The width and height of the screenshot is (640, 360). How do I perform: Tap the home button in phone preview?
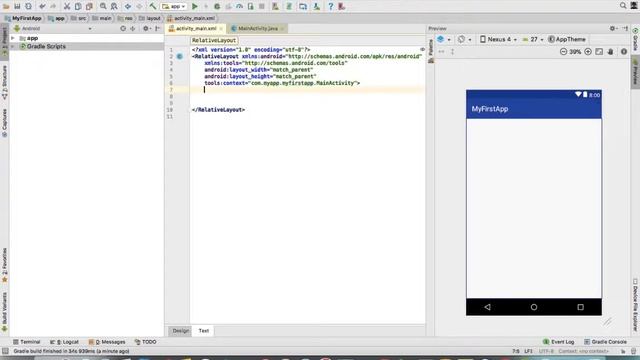coord(534,307)
